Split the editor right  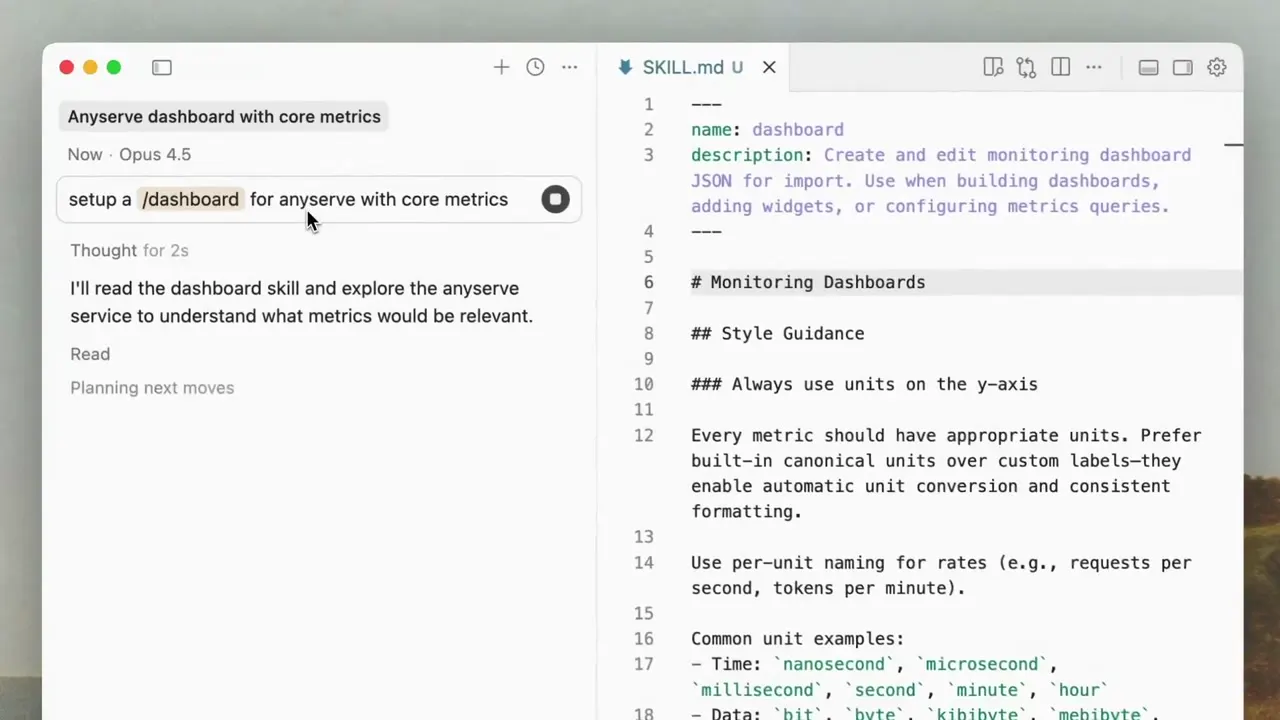1060,67
